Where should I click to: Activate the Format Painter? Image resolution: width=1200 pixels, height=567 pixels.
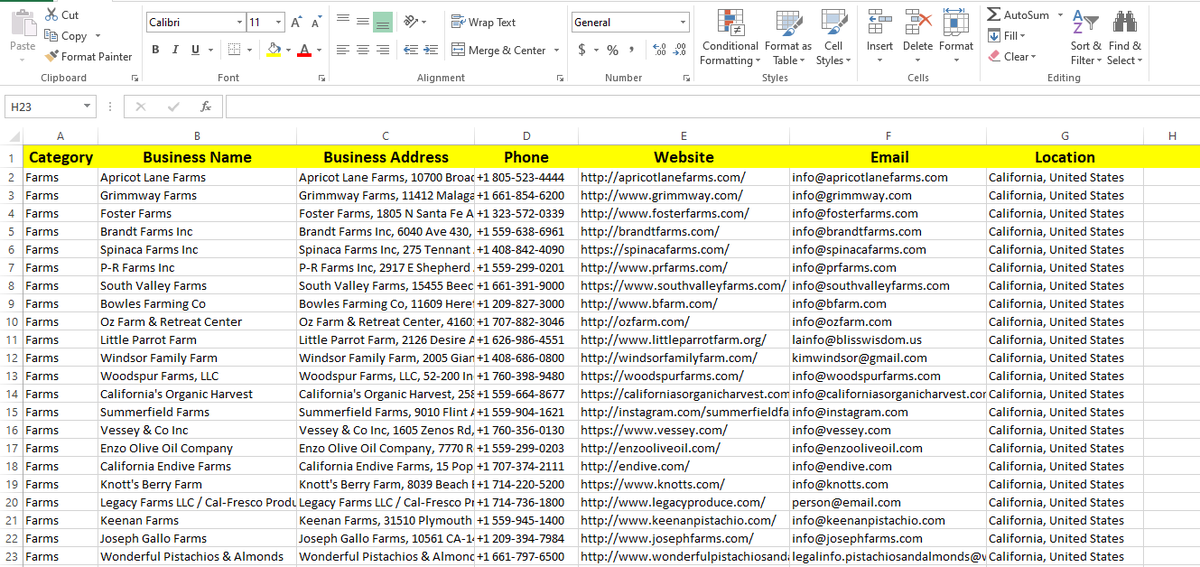tap(88, 57)
